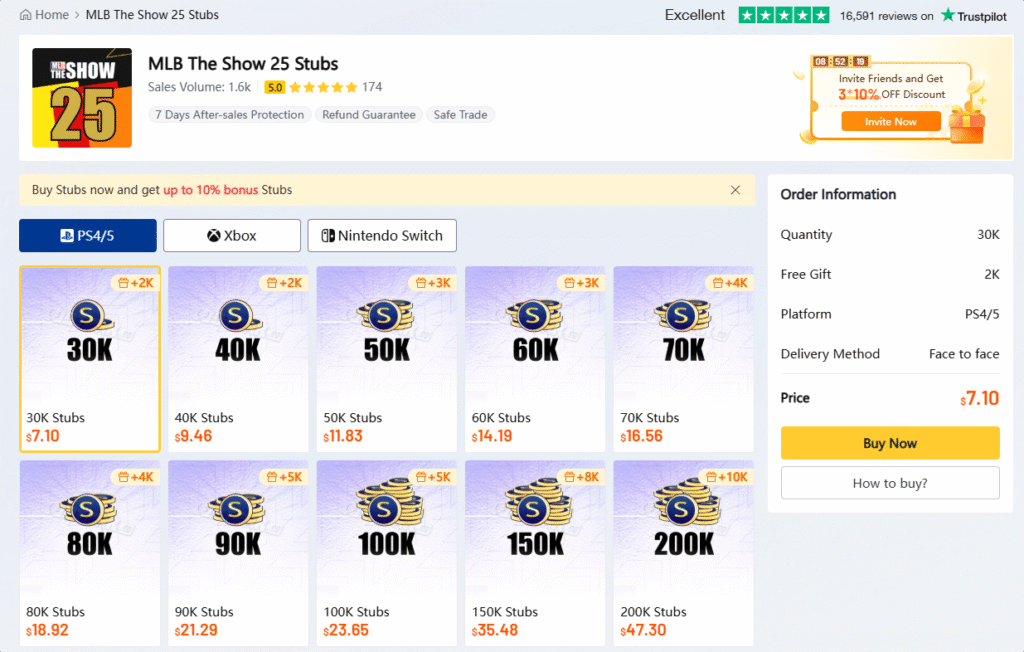This screenshot has height=652, width=1024.
Task: Pick the 200K Stubs package
Action: [x=684, y=553]
